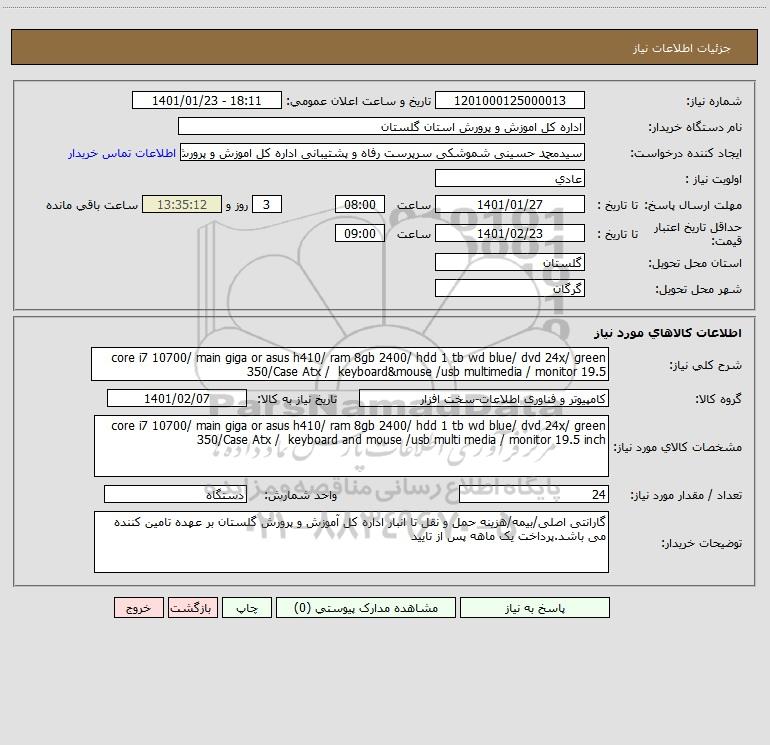Click the پاسخ به نیاز button
This screenshot has width=770, height=745.
pyautogui.click(x=535, y=607)
